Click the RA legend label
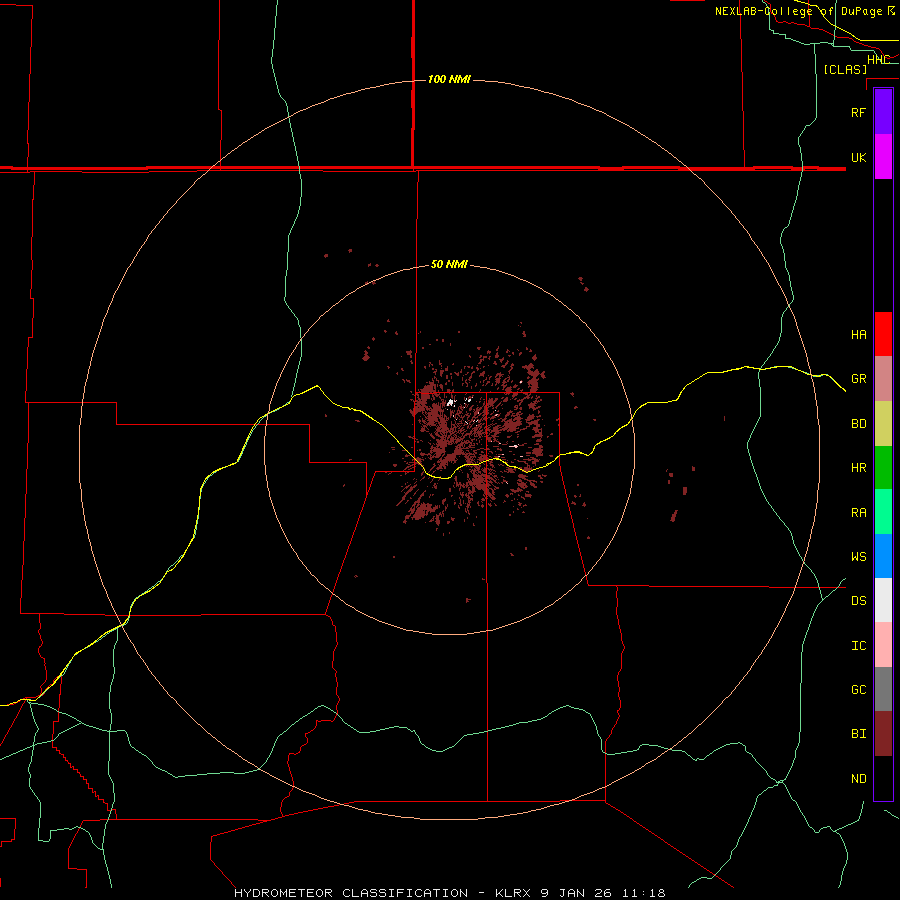Screen dimensions: 900x900 coord(858,513)
